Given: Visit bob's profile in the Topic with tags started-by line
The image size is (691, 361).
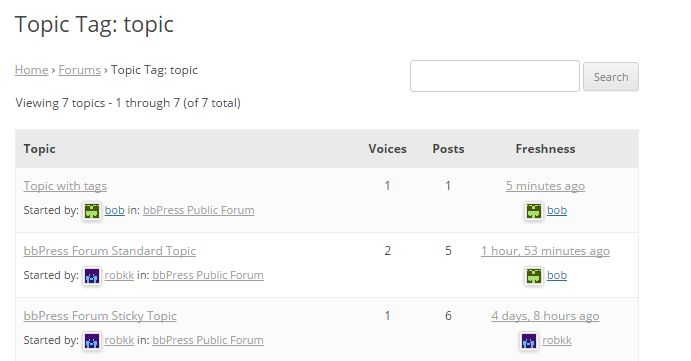Looking at the screenshot, I should click(115, 210).
